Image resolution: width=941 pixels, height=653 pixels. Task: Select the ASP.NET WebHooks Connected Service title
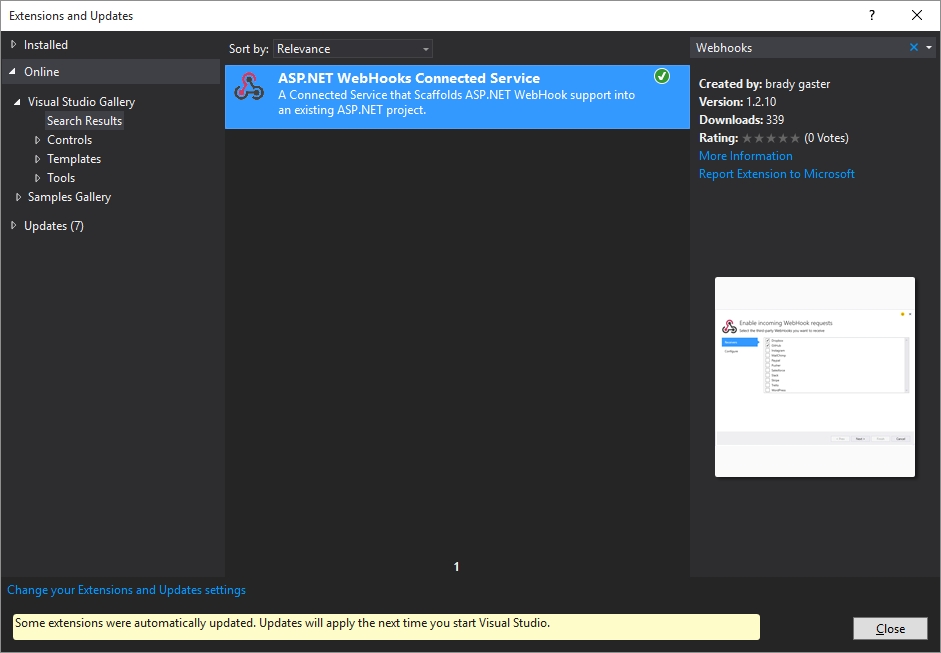click(x=409, y=78)
